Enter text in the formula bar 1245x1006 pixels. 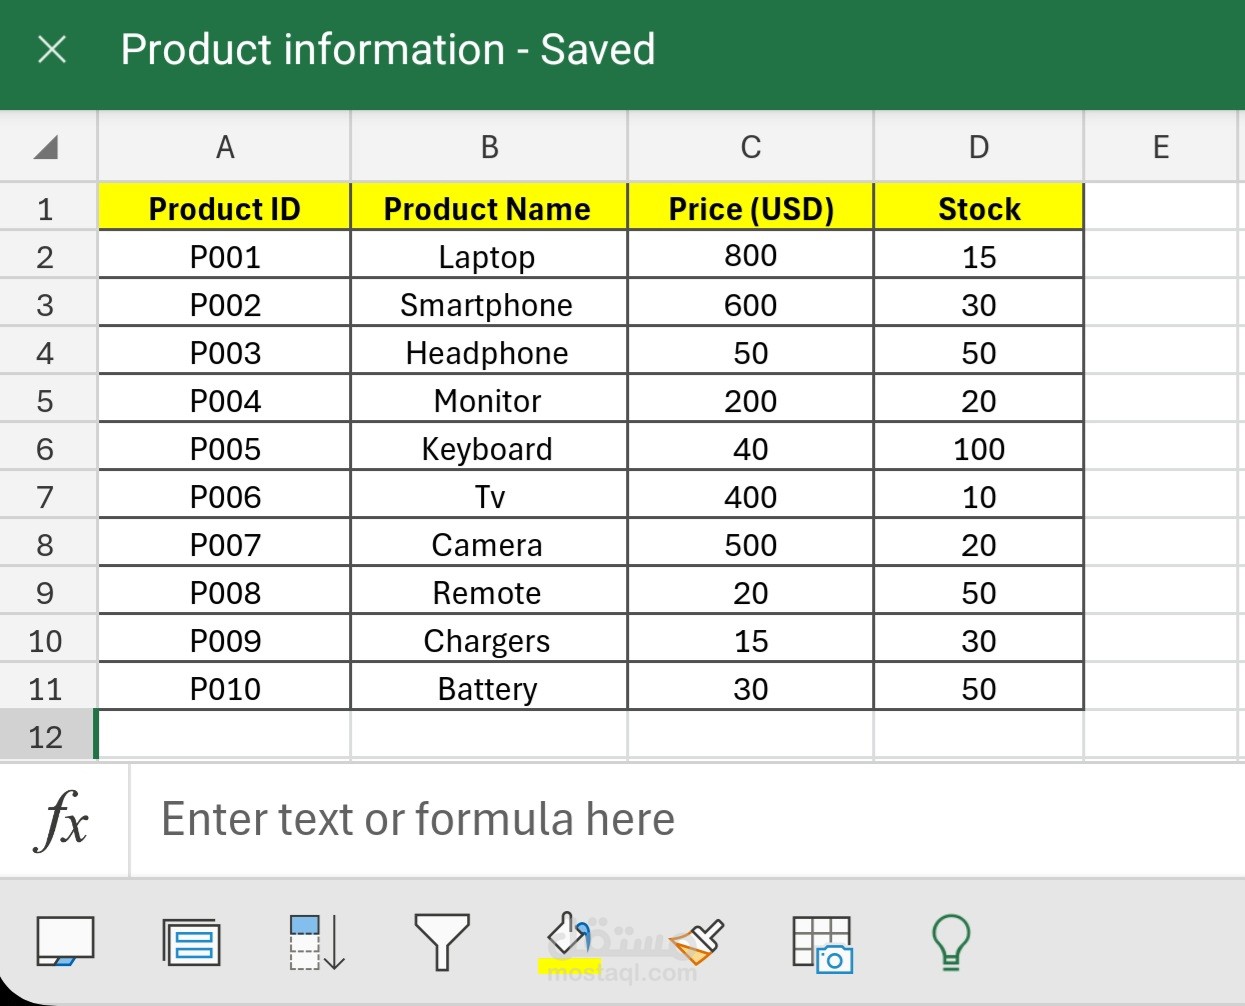(x=680, y=820)
